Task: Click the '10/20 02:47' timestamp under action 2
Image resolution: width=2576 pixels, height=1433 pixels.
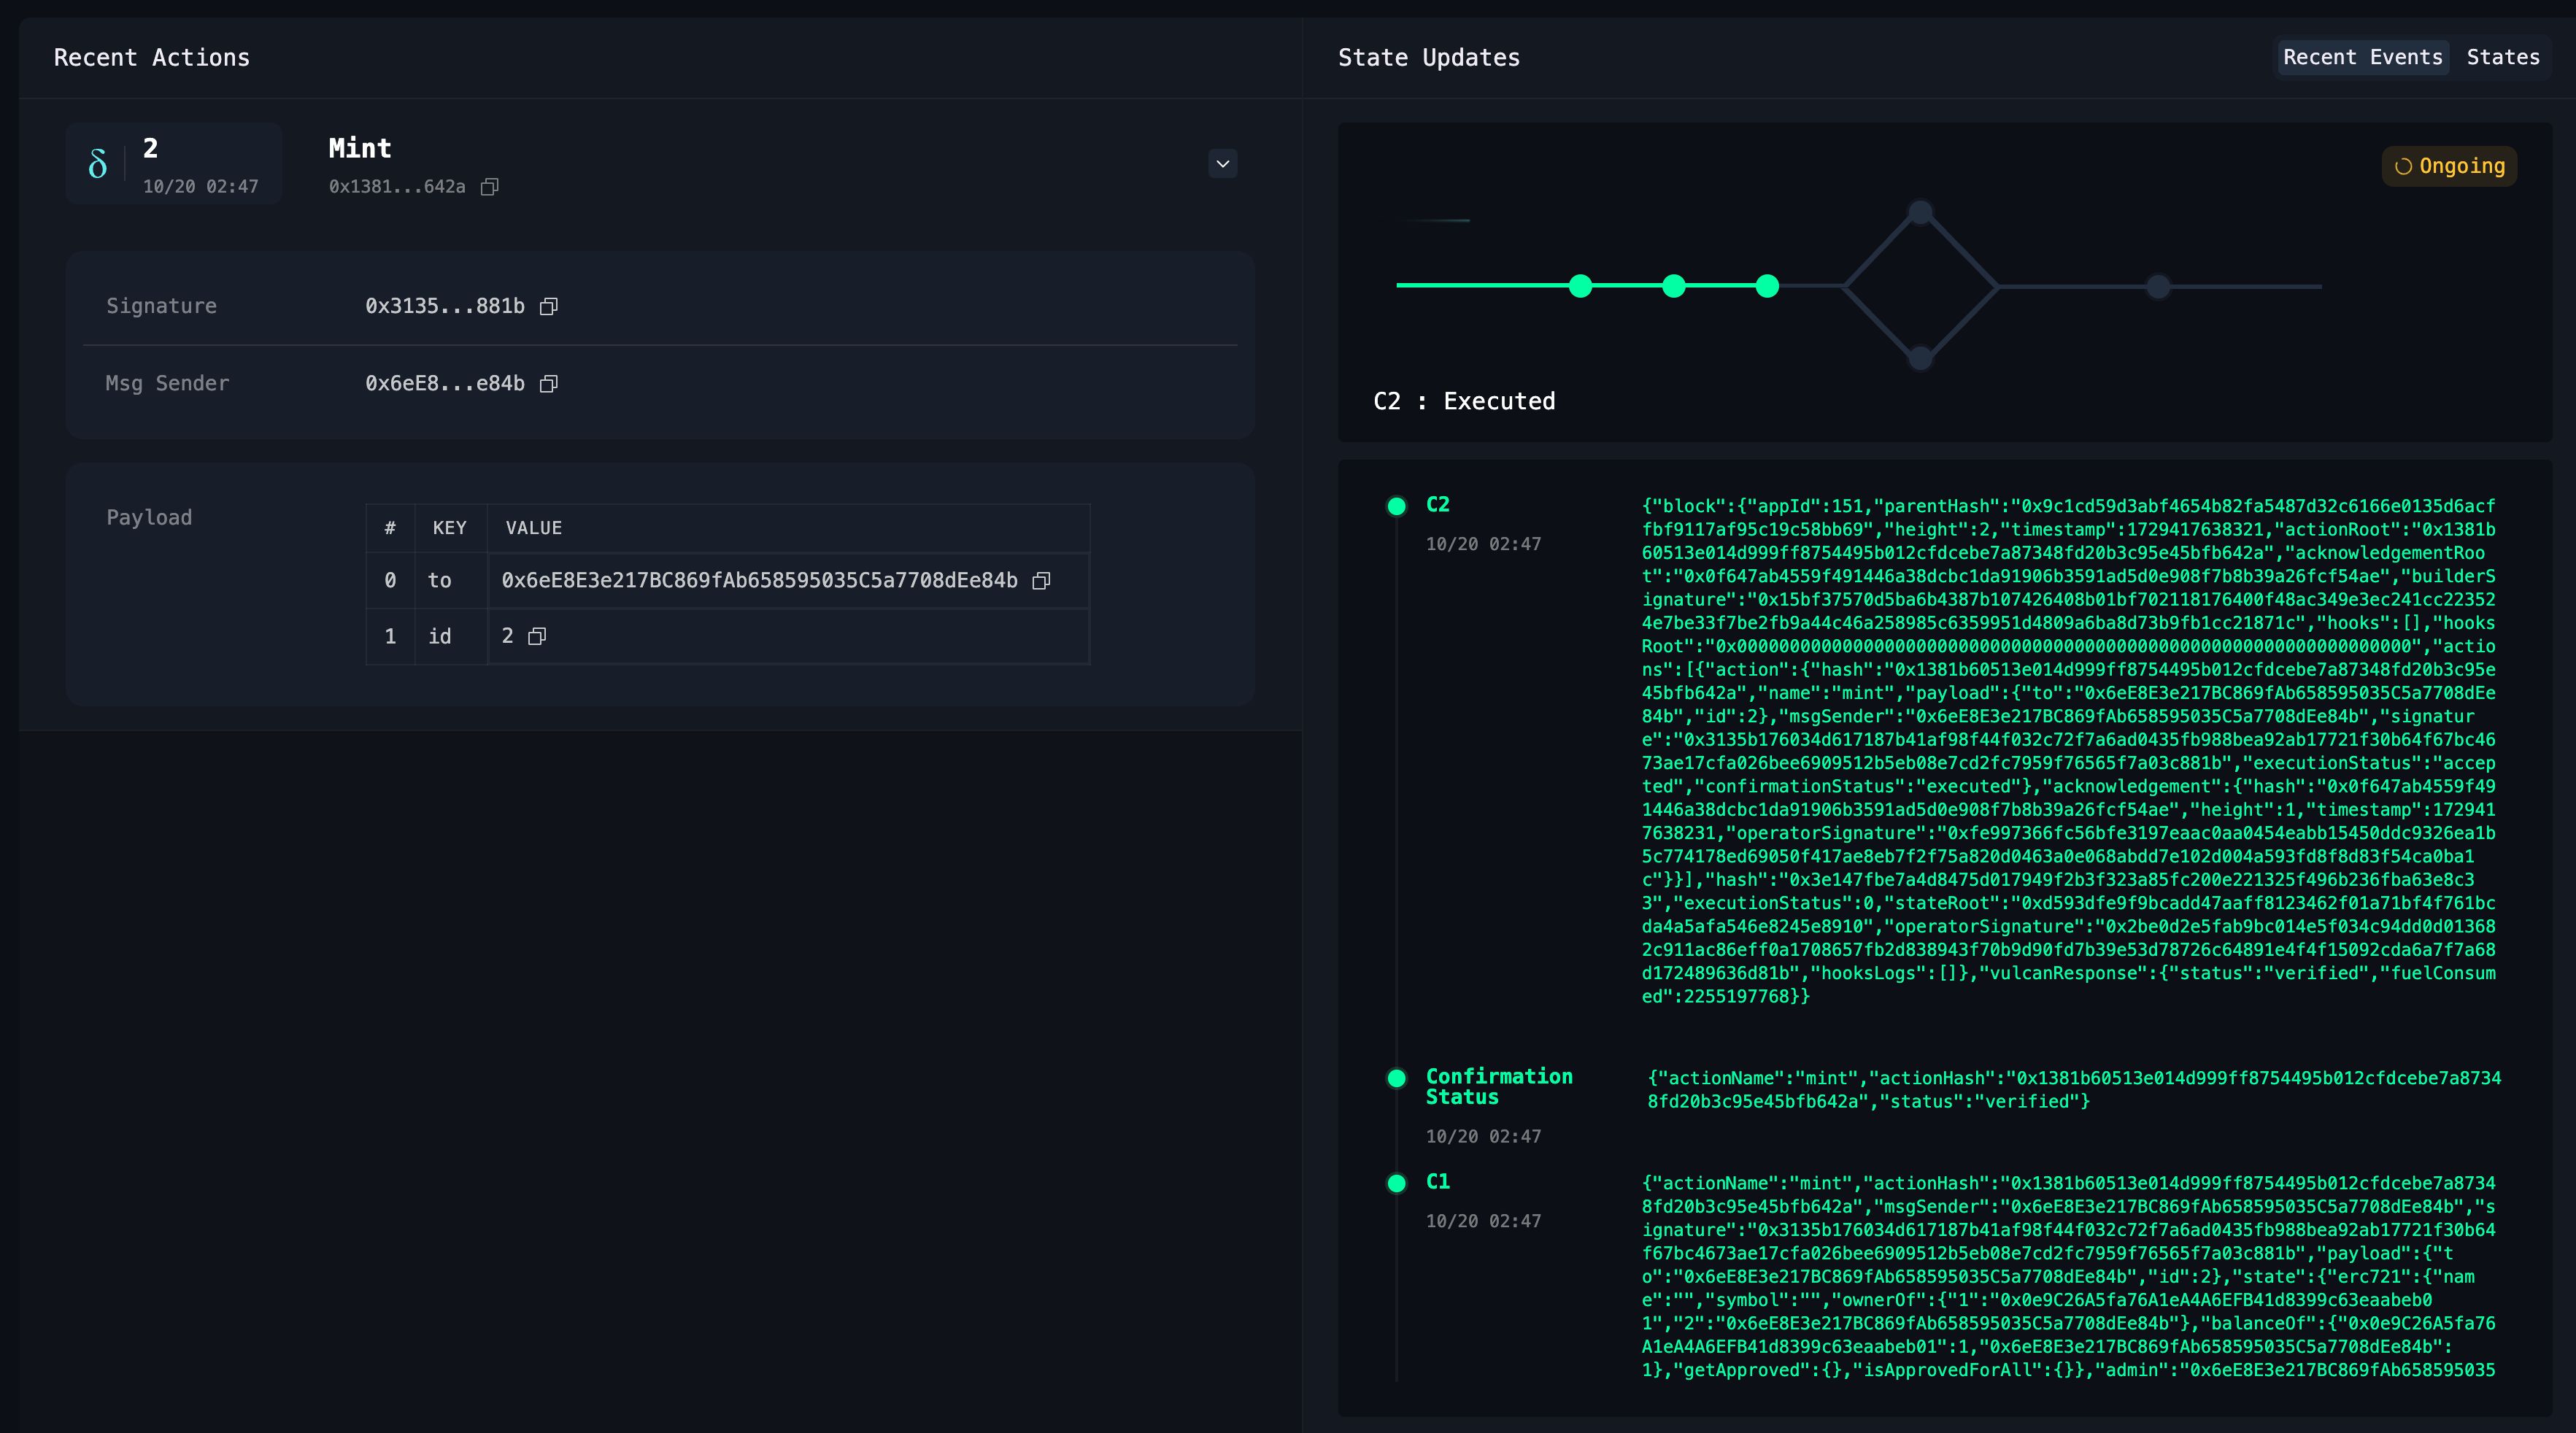Action: click(200, 187)
